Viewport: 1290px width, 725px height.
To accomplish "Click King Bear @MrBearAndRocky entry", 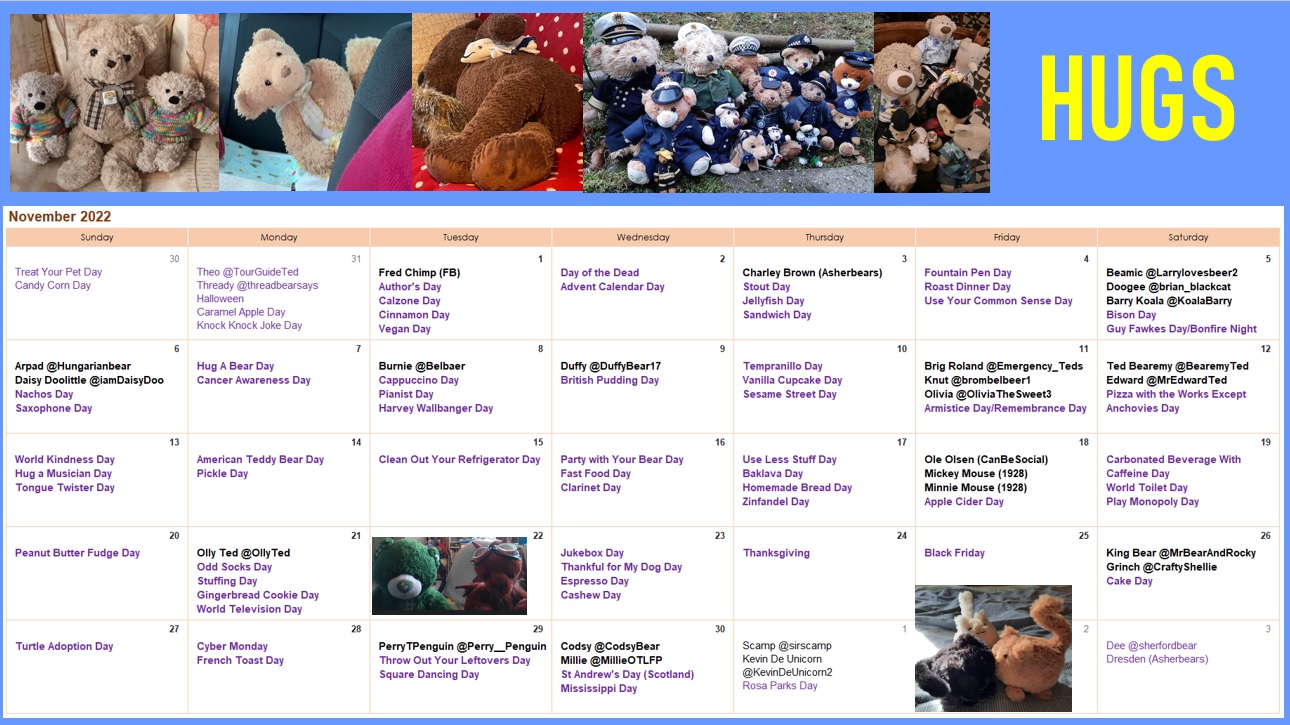I will [1180, 553].
